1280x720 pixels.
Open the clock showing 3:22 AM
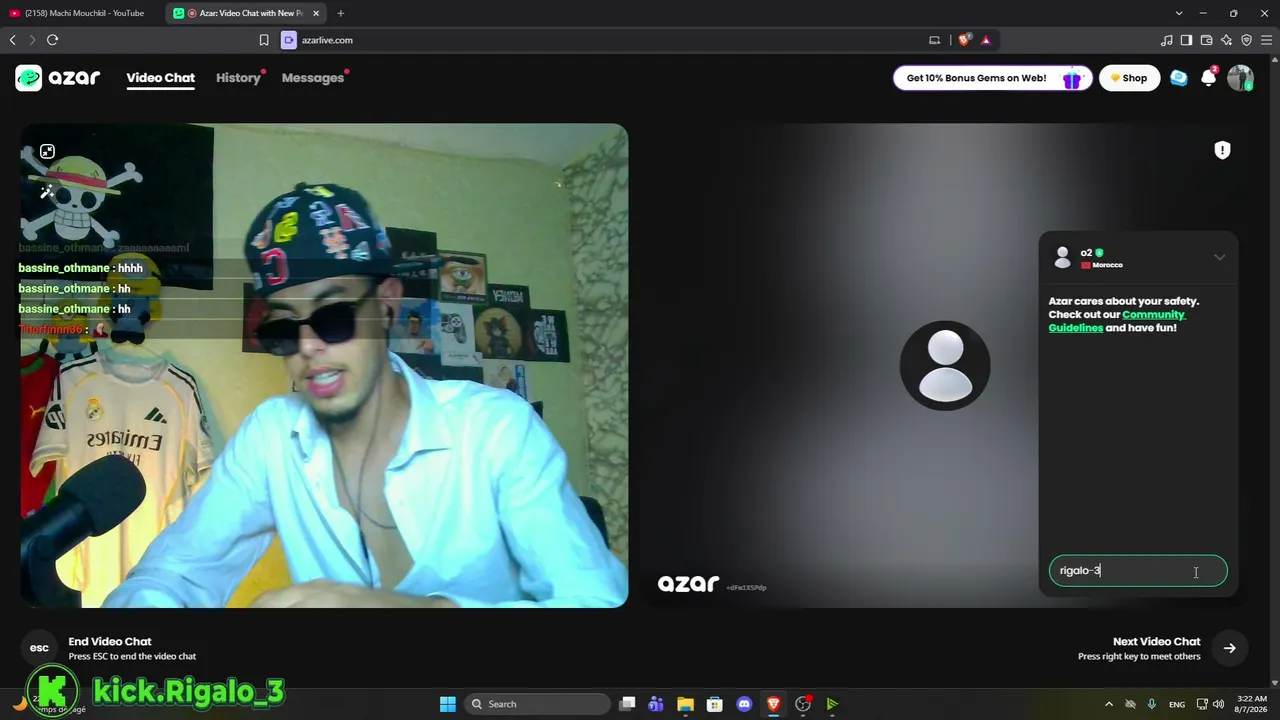[1252, 704]
